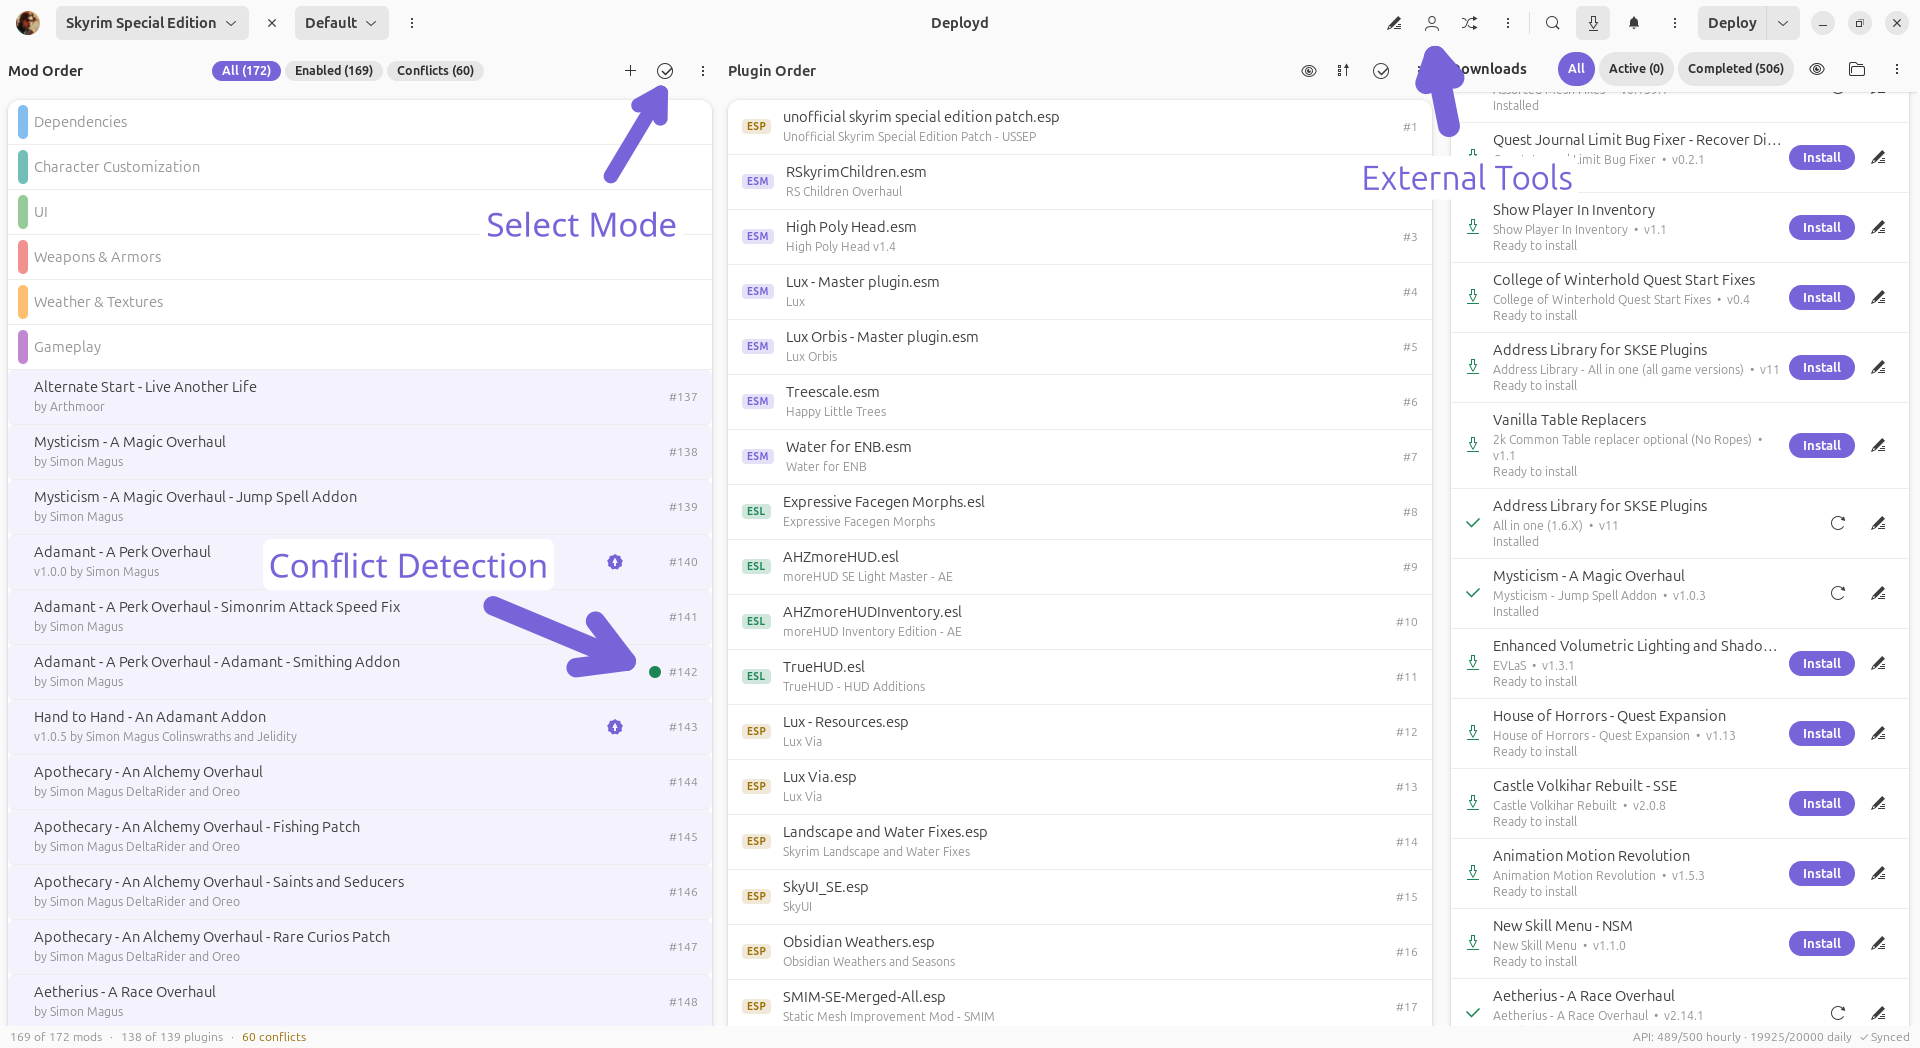1920x1048 pixels.
Task: Toggle the Downloads panel button in the title bar
Action: [1593, 23]
